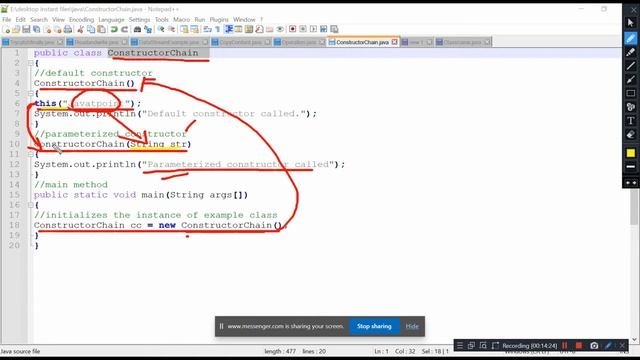
Task: Click the Zoom Out toolbar icon
Action: [x=171, y=29]
